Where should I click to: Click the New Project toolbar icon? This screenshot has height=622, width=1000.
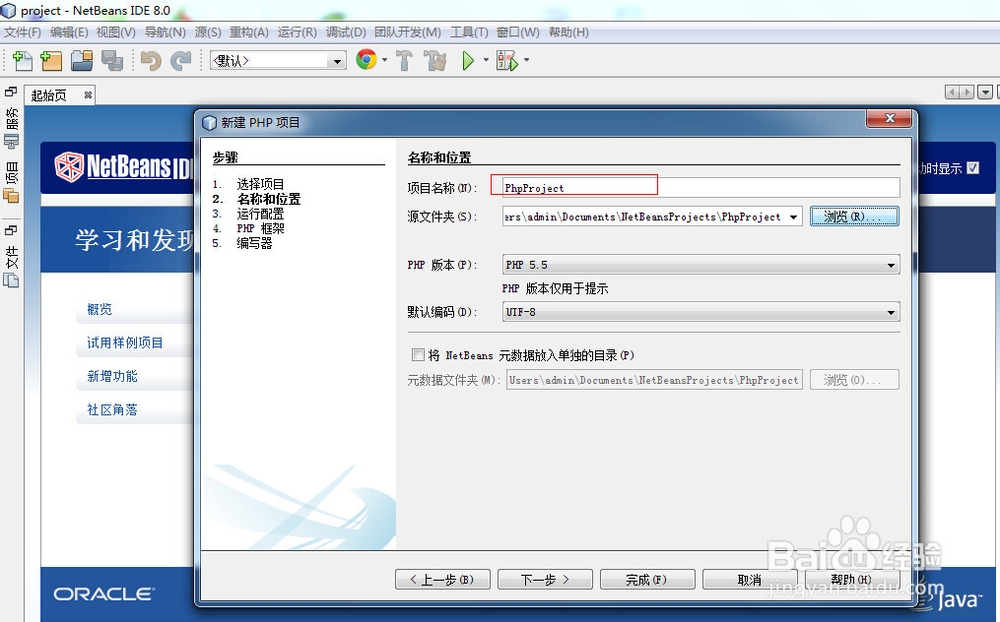pyautogui.click(x=52, y=61)
